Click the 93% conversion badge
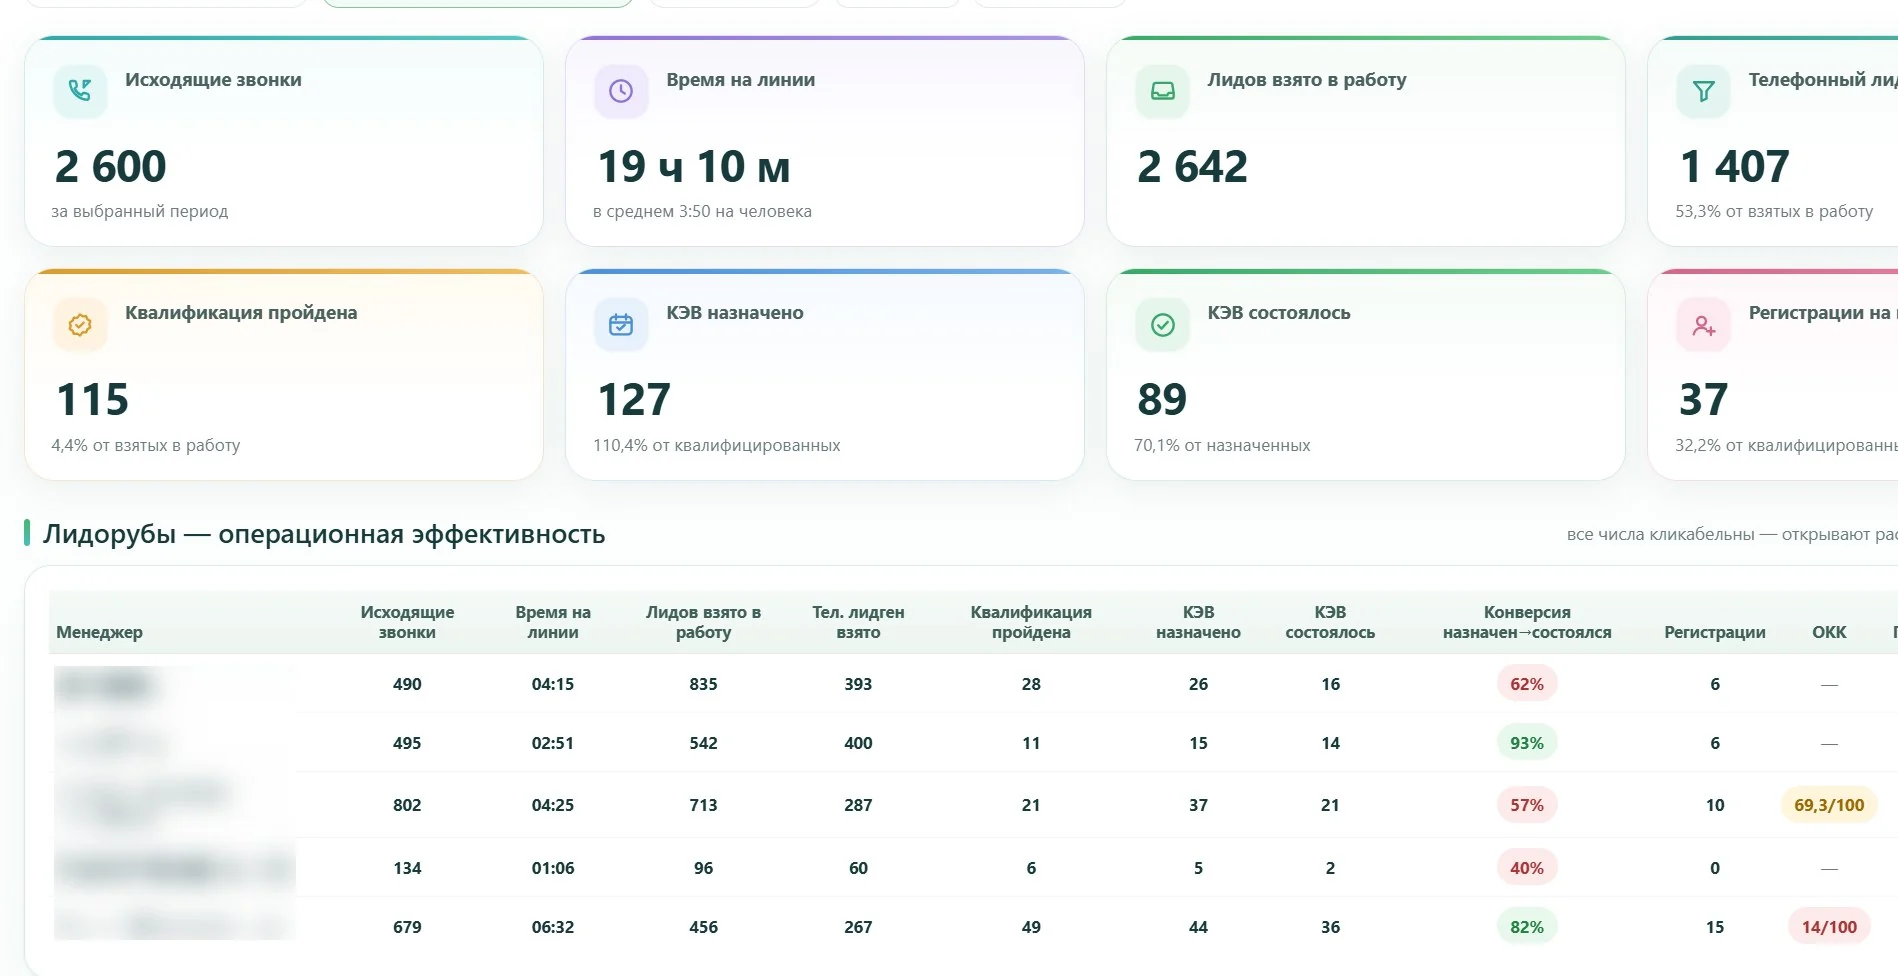This screenshot has width=1898, height=976. 1527,743
